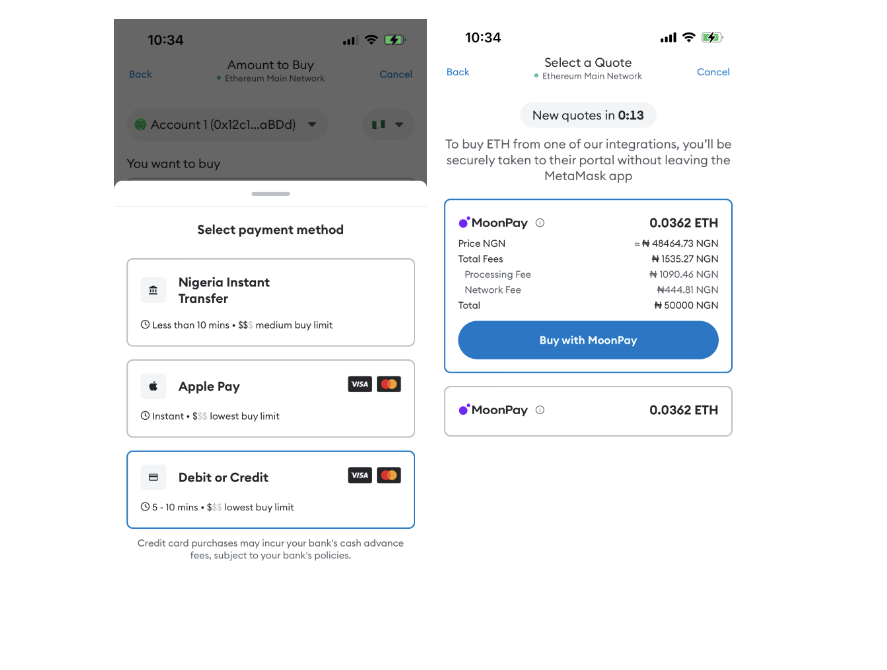Open the Nigeria flag region dropdown
The height and width of the screenshot is (670, 887).
click(x=388, y=125)
